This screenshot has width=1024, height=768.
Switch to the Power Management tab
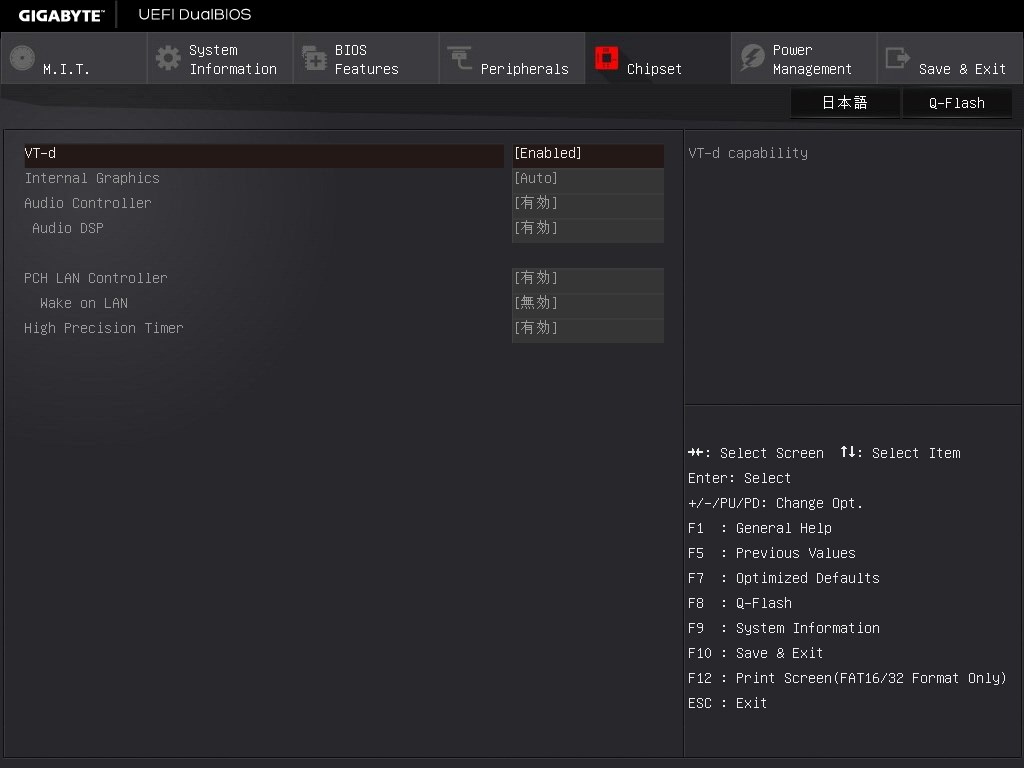pos(803,58)
